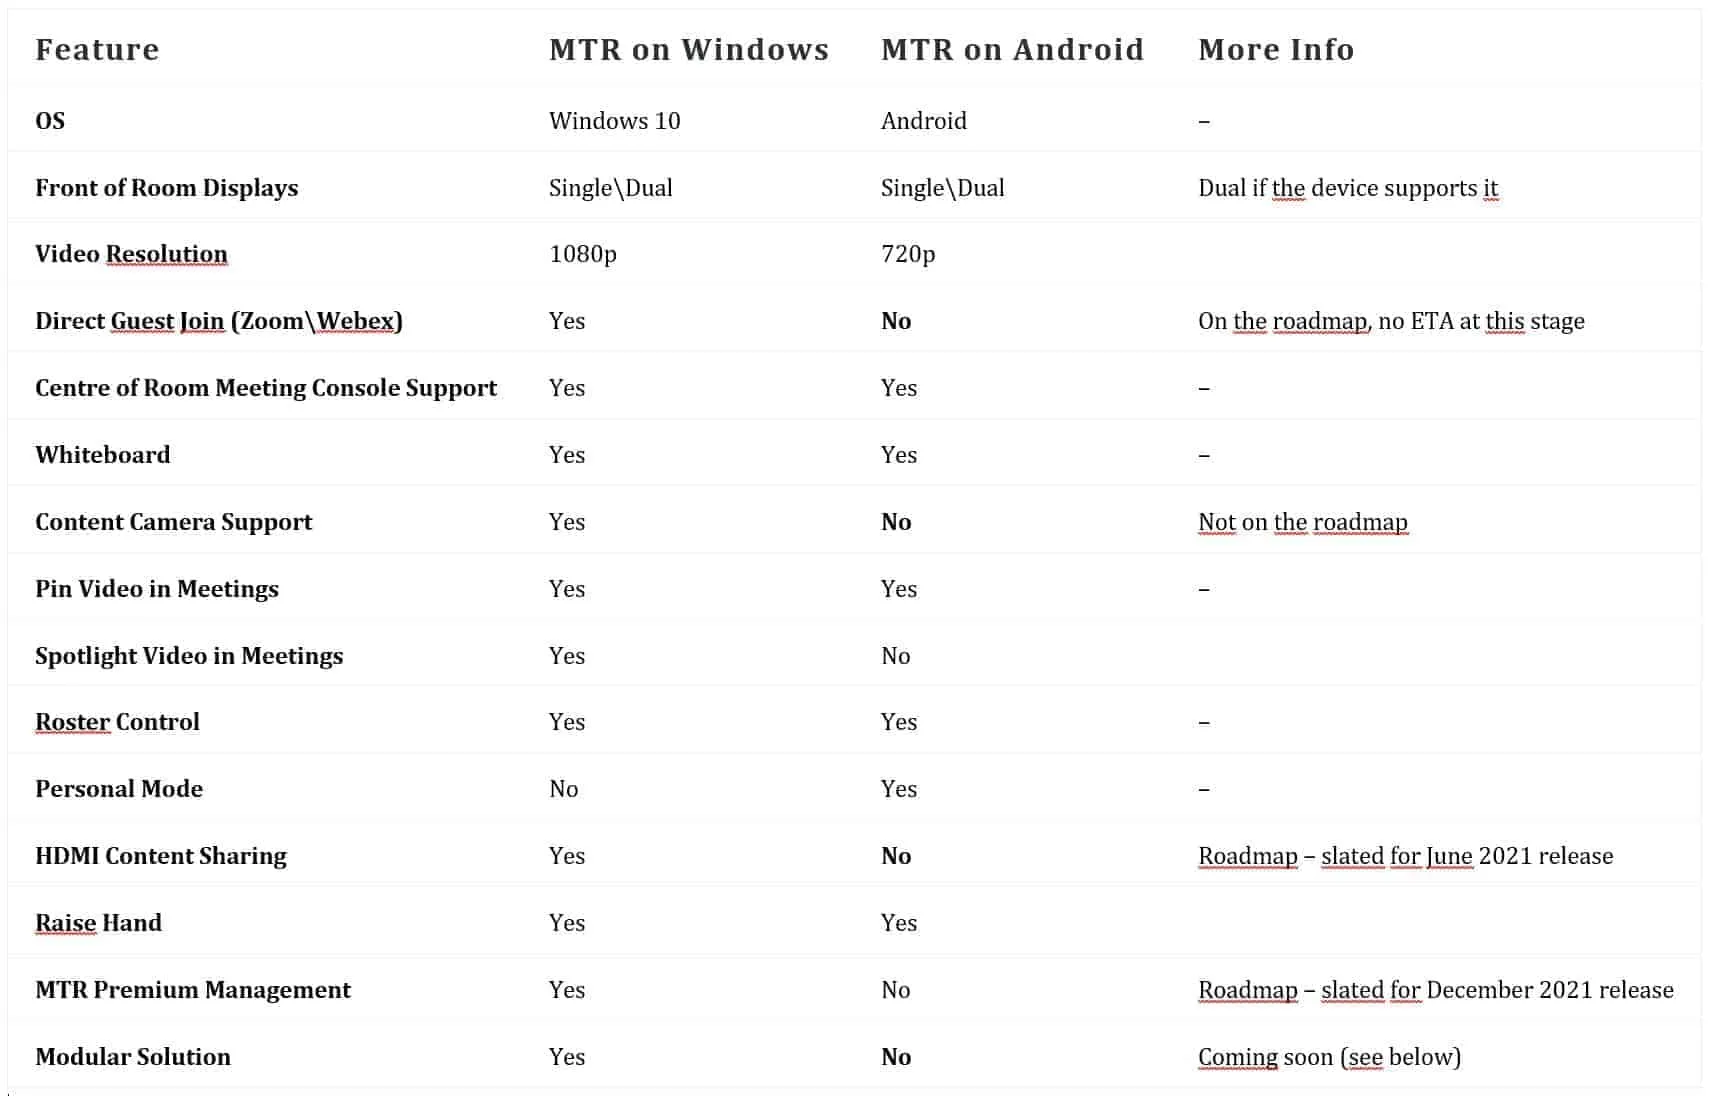1720x1096 pixels.
Task: Click 'Centre of Room Meeting Console Support'
Action: [266, 388]
